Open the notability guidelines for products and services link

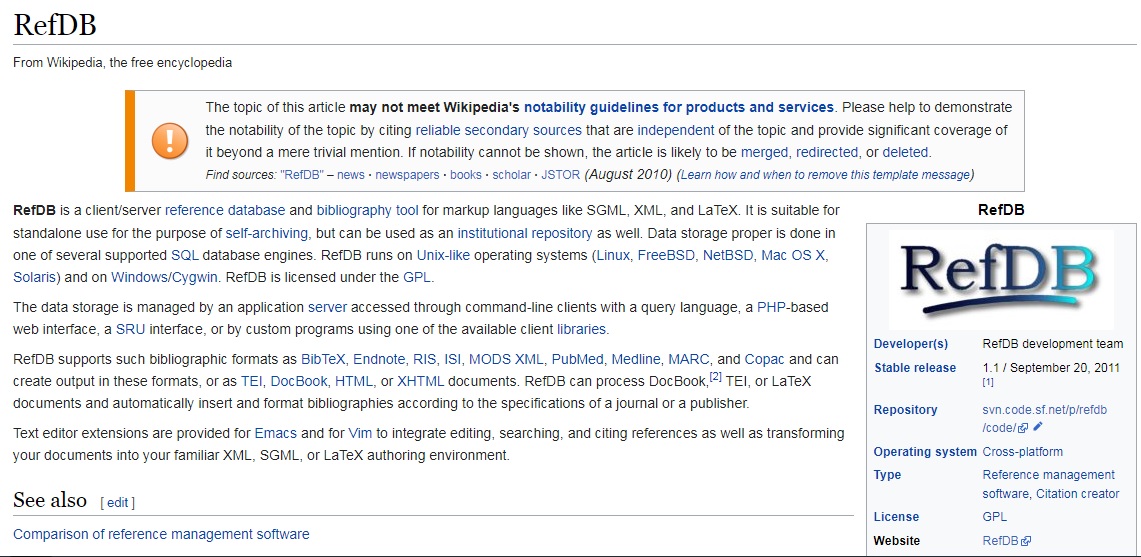pos(678,107)
